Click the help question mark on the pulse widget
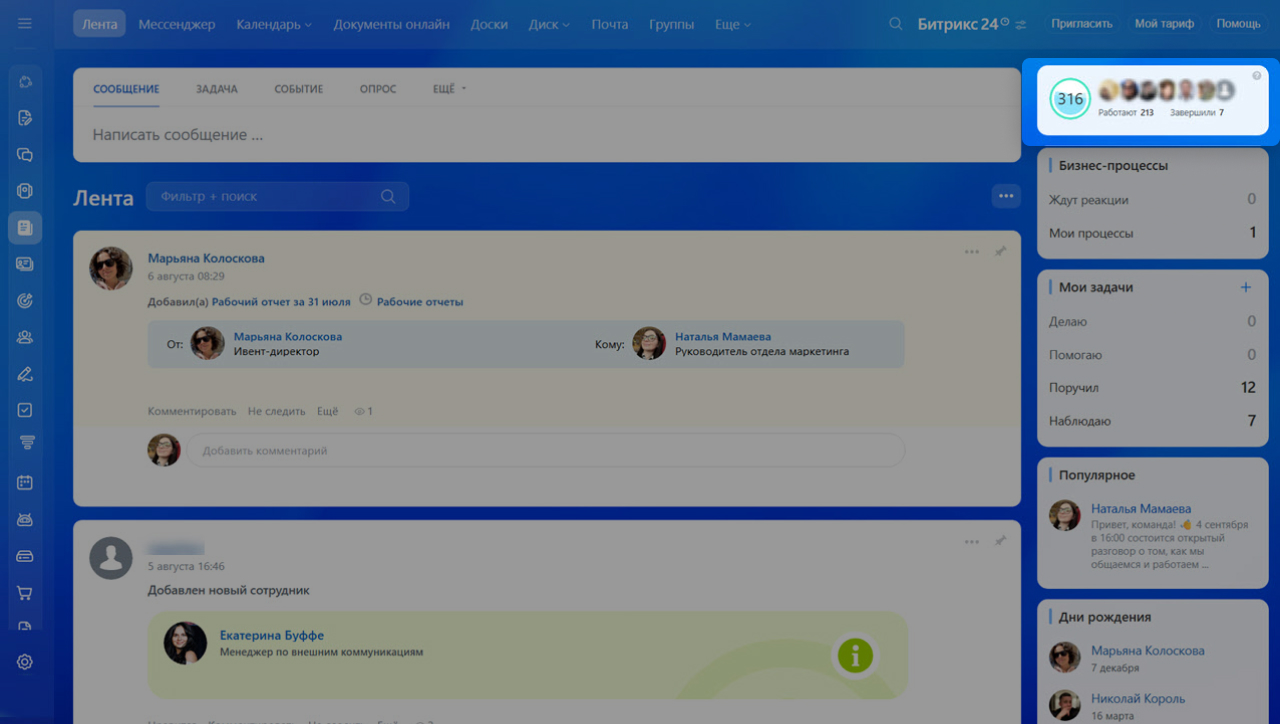1280x724 pixels. point(1257,75)
